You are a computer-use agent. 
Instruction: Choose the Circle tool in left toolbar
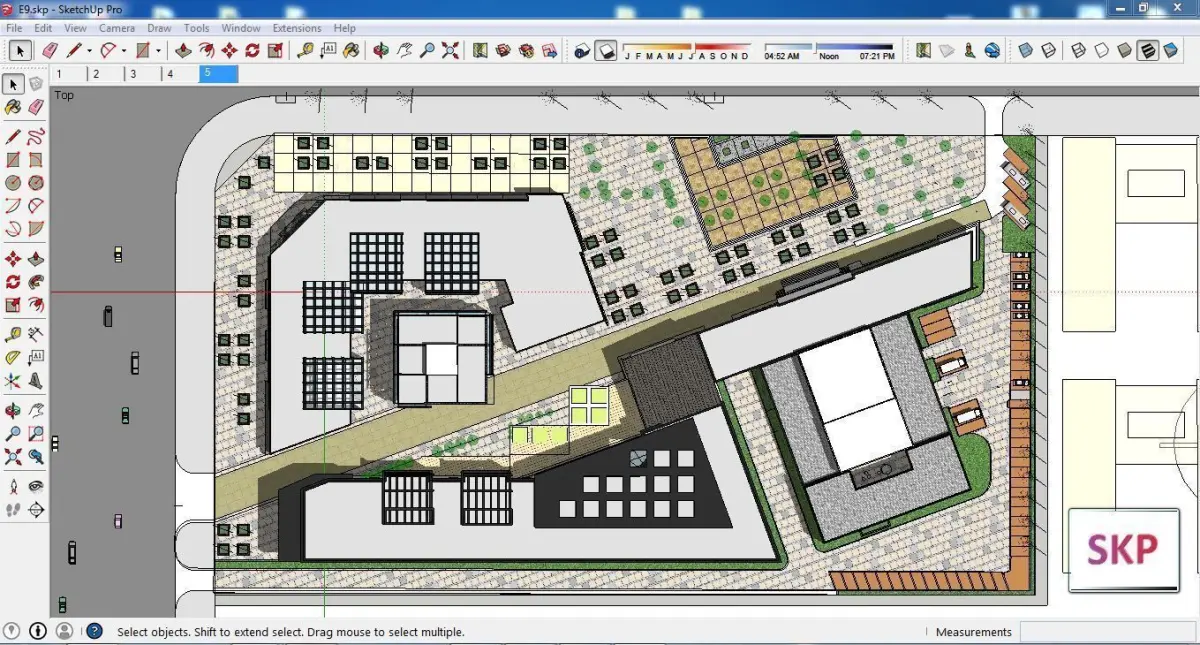point(13,183)
